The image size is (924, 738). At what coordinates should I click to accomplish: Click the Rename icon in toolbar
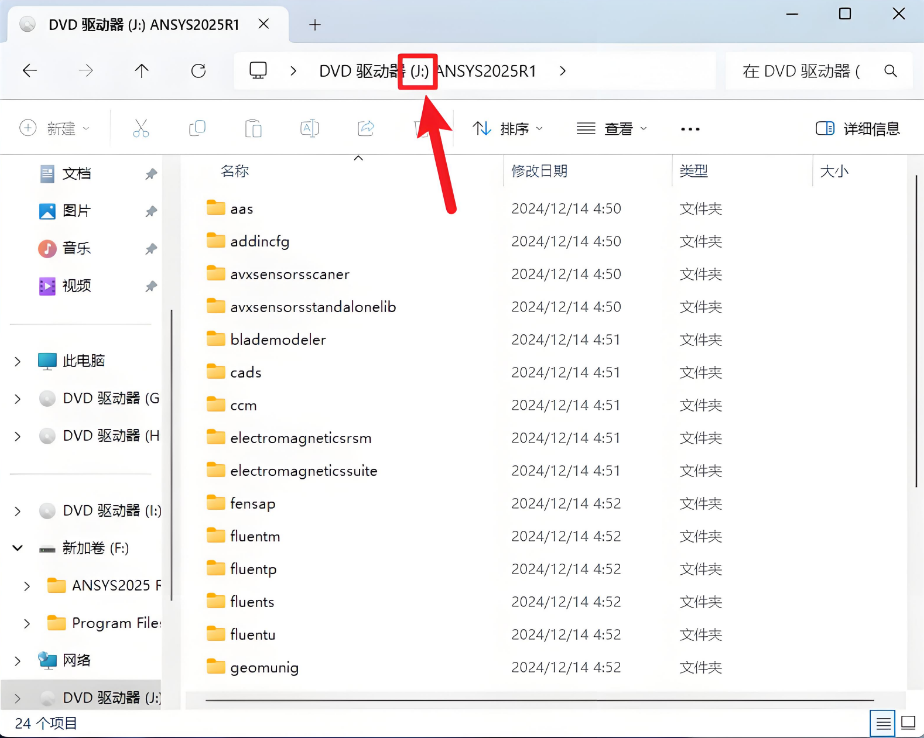[x=310, y=128]
